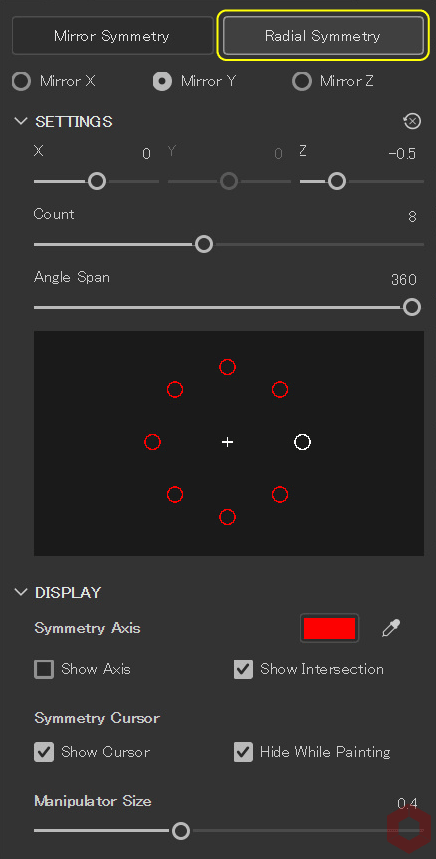The height and width of the screenshot is (859, 436).
Task: Click the bottommost red symmetry circle
Action: 227,517
